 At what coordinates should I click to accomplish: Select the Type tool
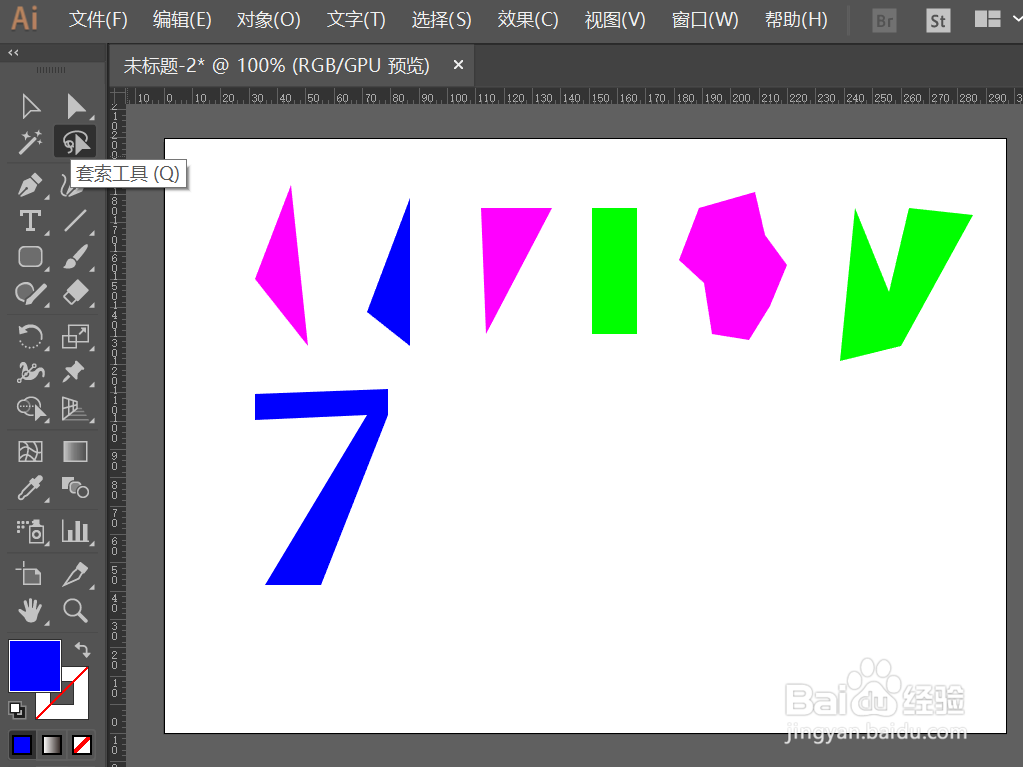coord(30,221)
